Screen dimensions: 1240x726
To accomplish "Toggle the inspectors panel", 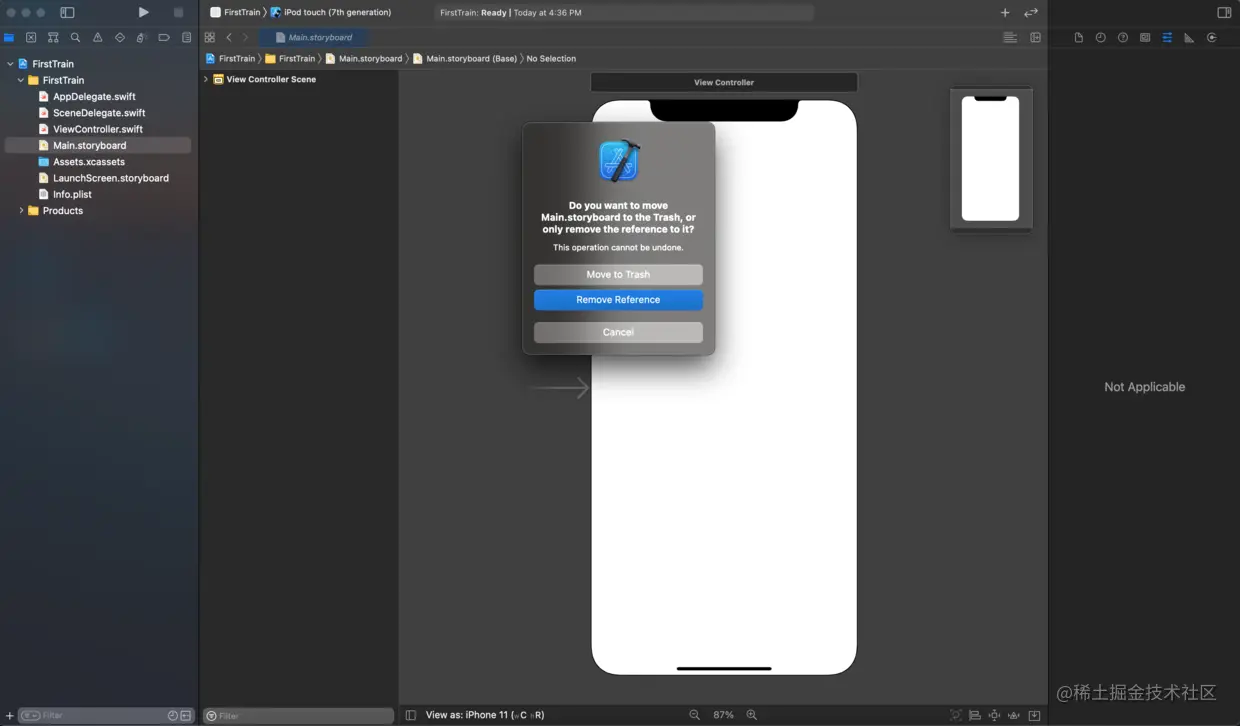I will pos(1224,12).
